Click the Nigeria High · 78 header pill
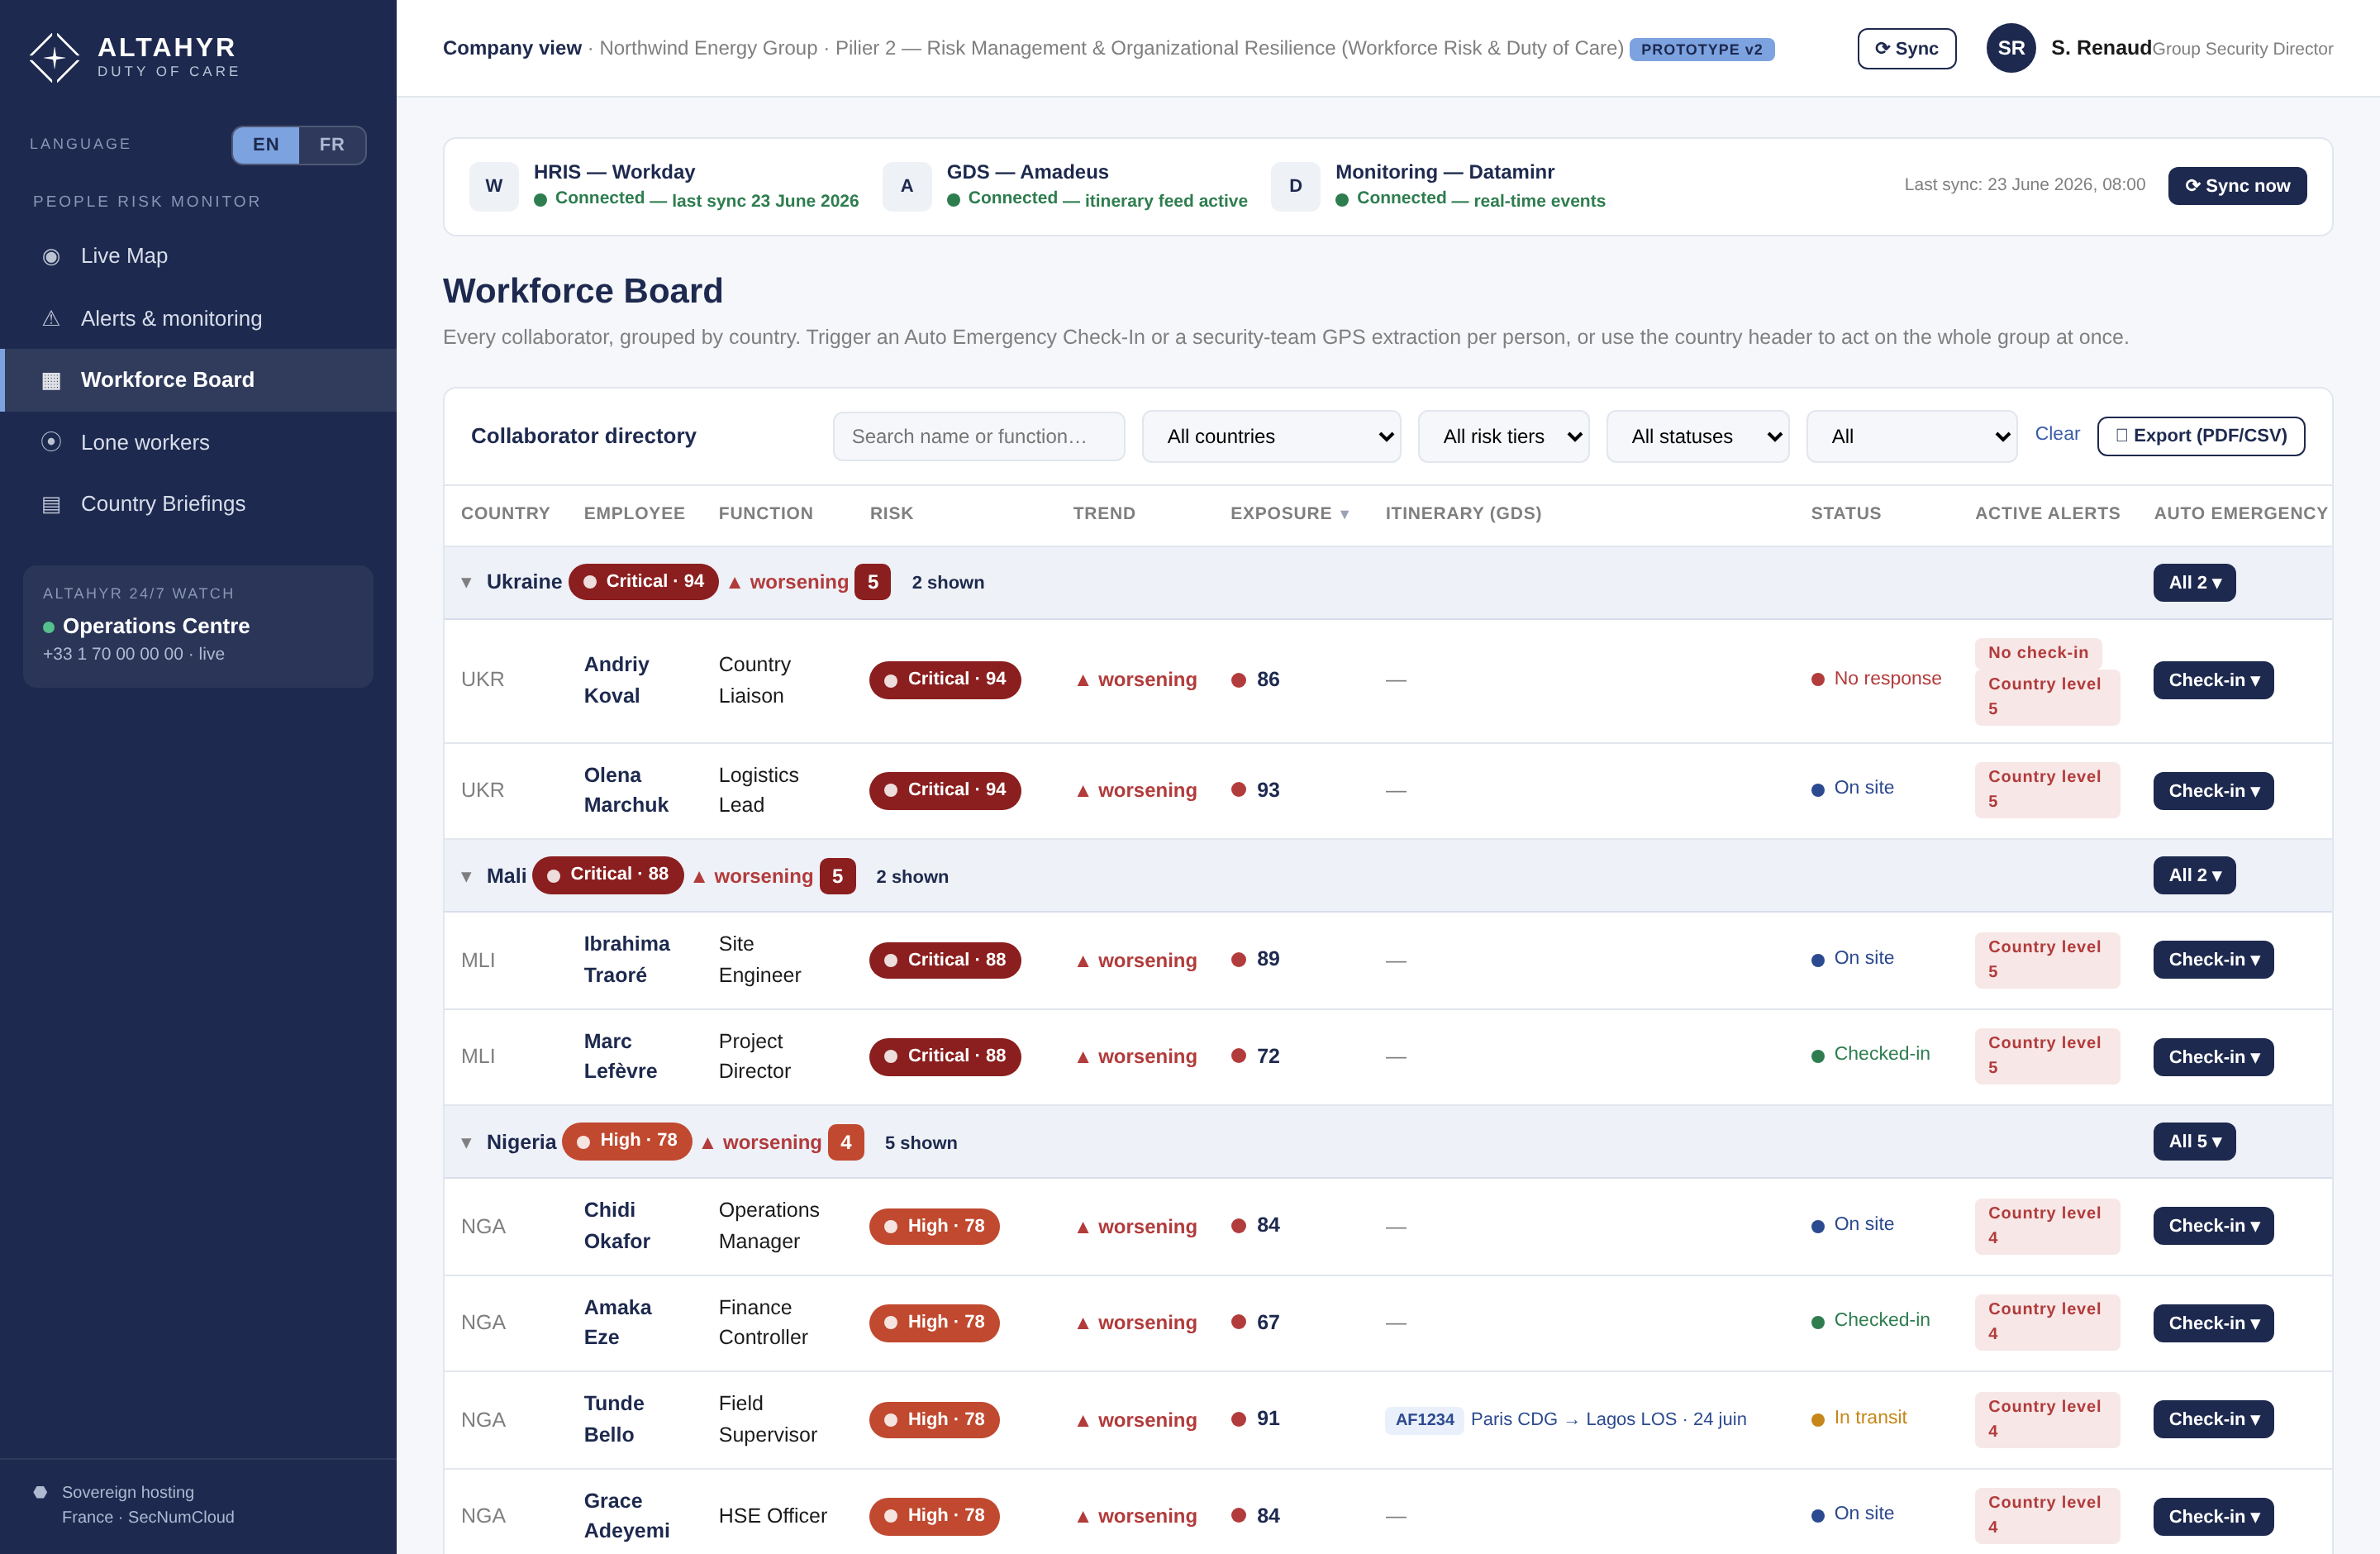This screenshot has height=1554, width=2380. click(x=627, y=1141)
